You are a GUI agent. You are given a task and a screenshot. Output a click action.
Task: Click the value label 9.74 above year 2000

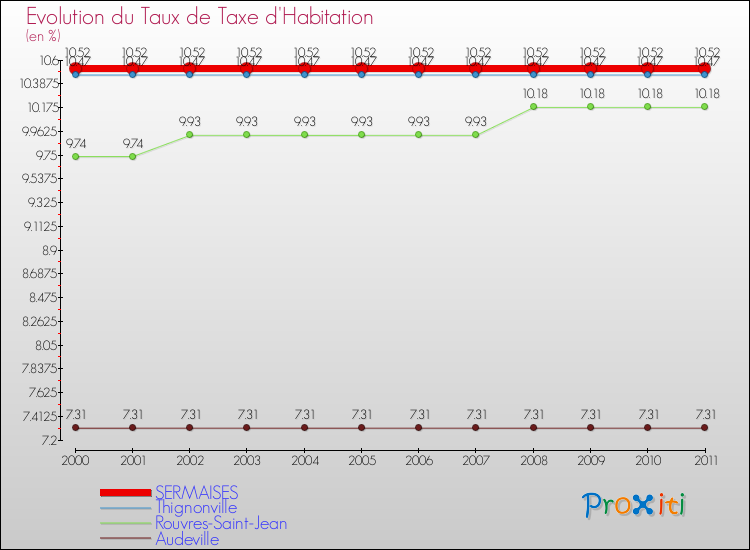76,143
